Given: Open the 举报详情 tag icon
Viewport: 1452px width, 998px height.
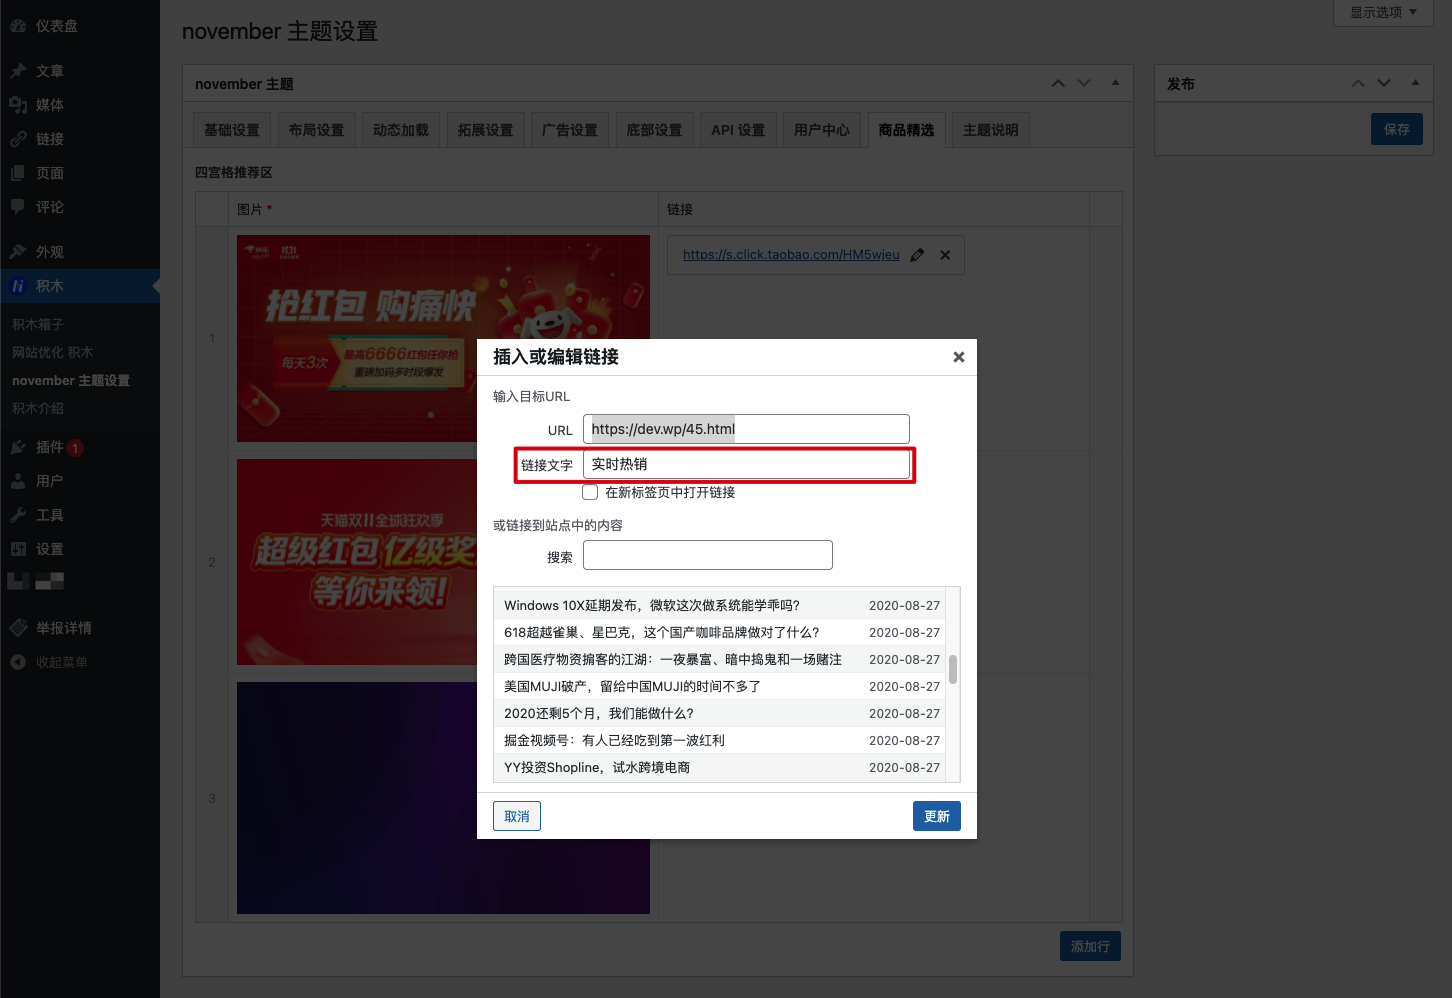Looking at the screenshot, I should 18,628.
